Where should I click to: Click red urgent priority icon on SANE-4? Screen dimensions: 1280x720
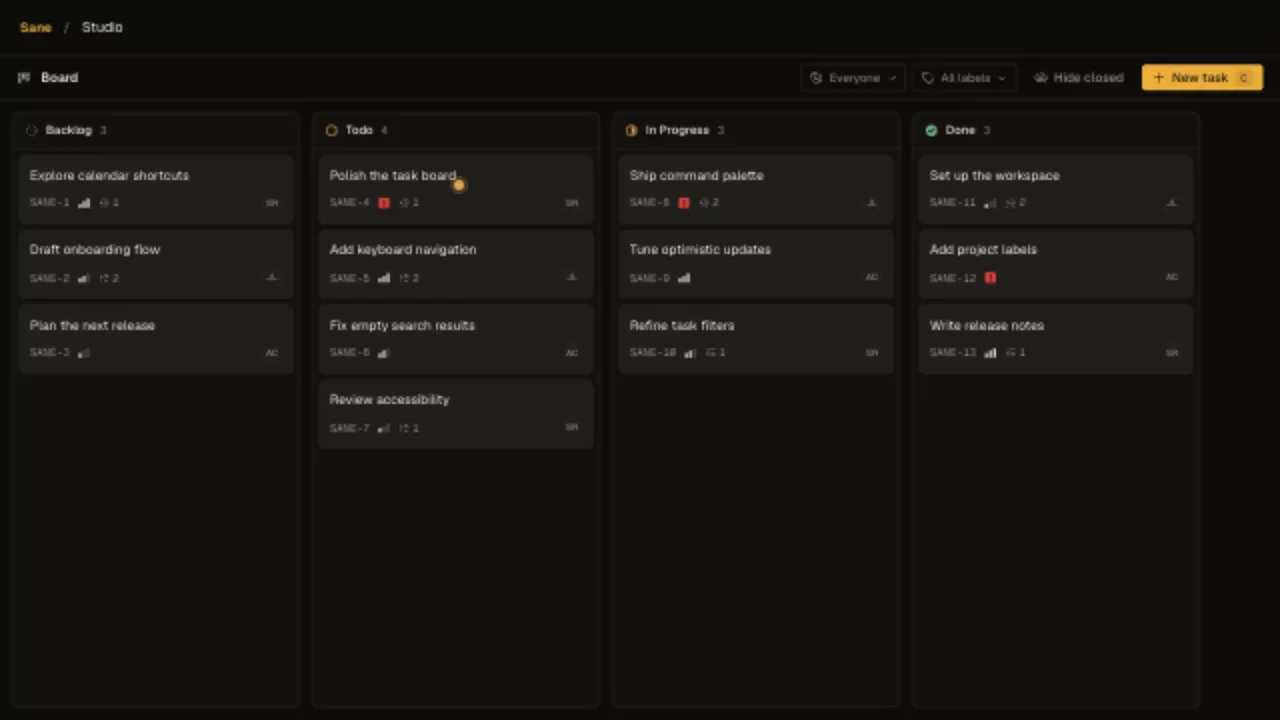coord(383,203)
